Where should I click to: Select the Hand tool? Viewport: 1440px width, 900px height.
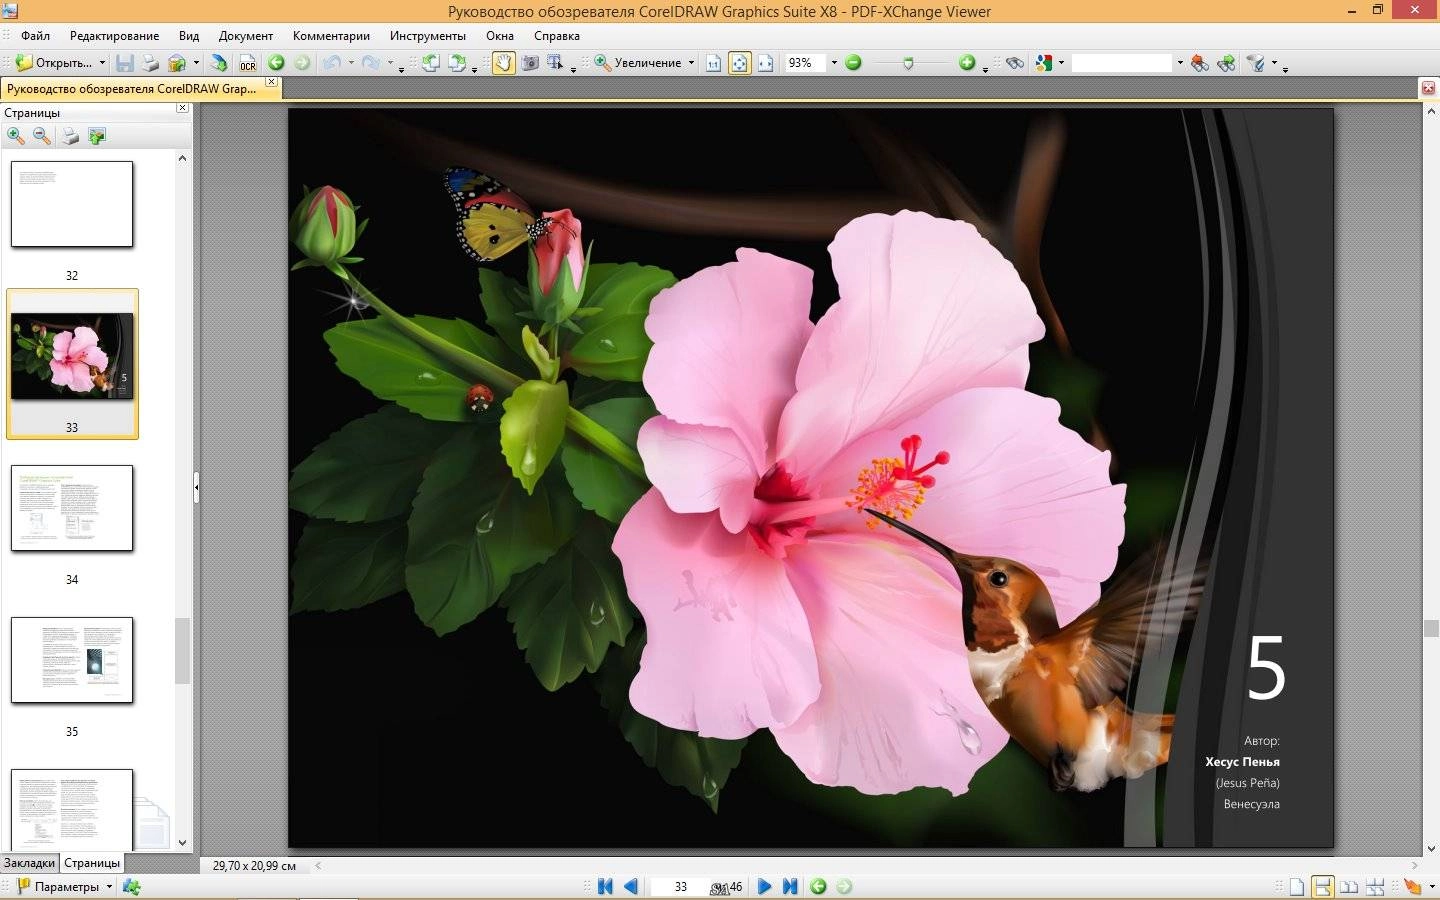(503, 63)
